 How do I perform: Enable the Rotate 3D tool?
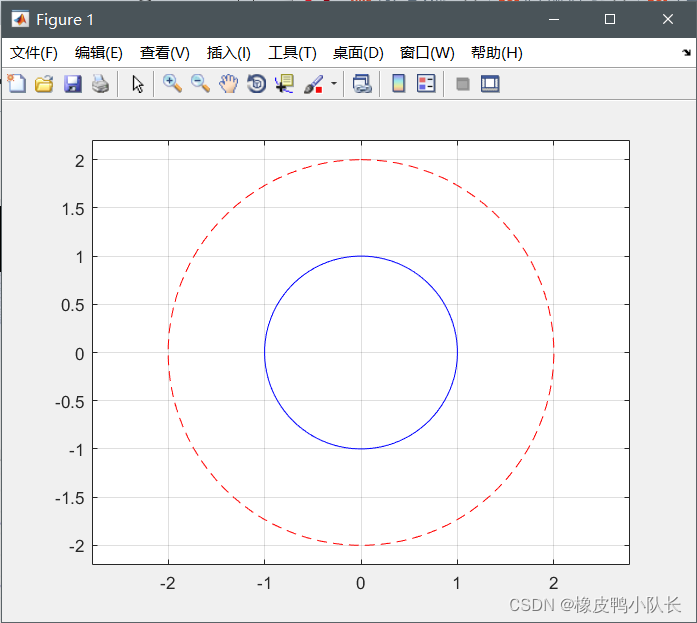tap(256, 84)
